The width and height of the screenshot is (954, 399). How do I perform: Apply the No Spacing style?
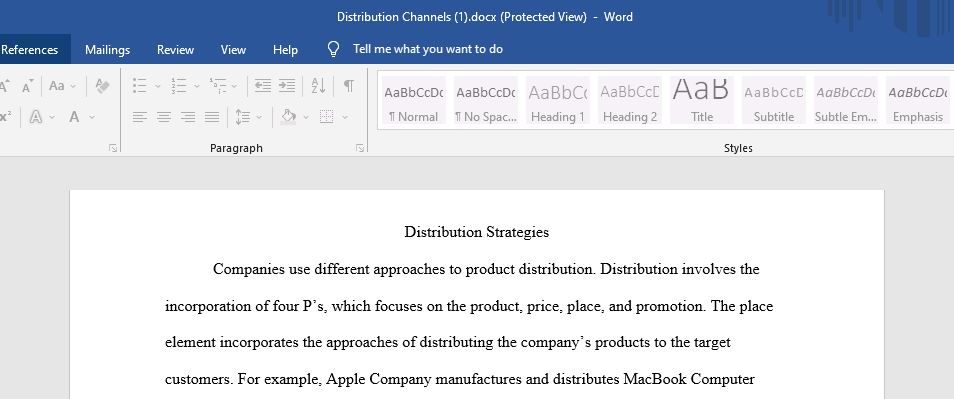(x=486, y=100)
